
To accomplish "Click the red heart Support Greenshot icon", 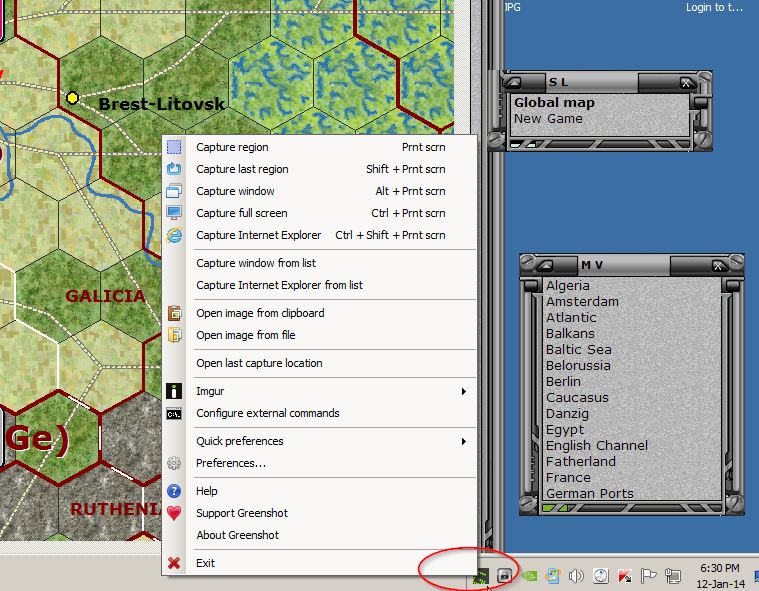I will (x=174, y=513).
